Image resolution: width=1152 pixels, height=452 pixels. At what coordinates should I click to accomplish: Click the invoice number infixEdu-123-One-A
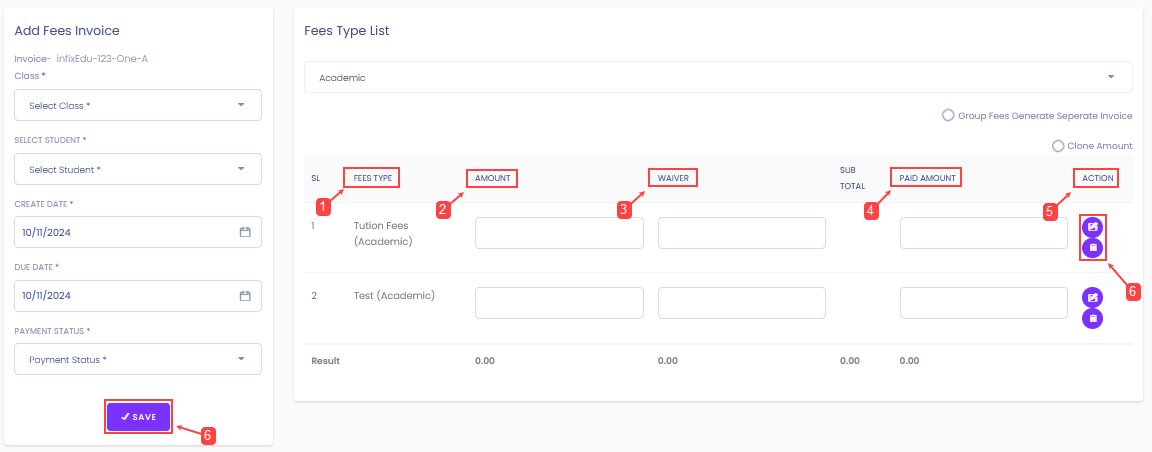[x=102, y=59]
